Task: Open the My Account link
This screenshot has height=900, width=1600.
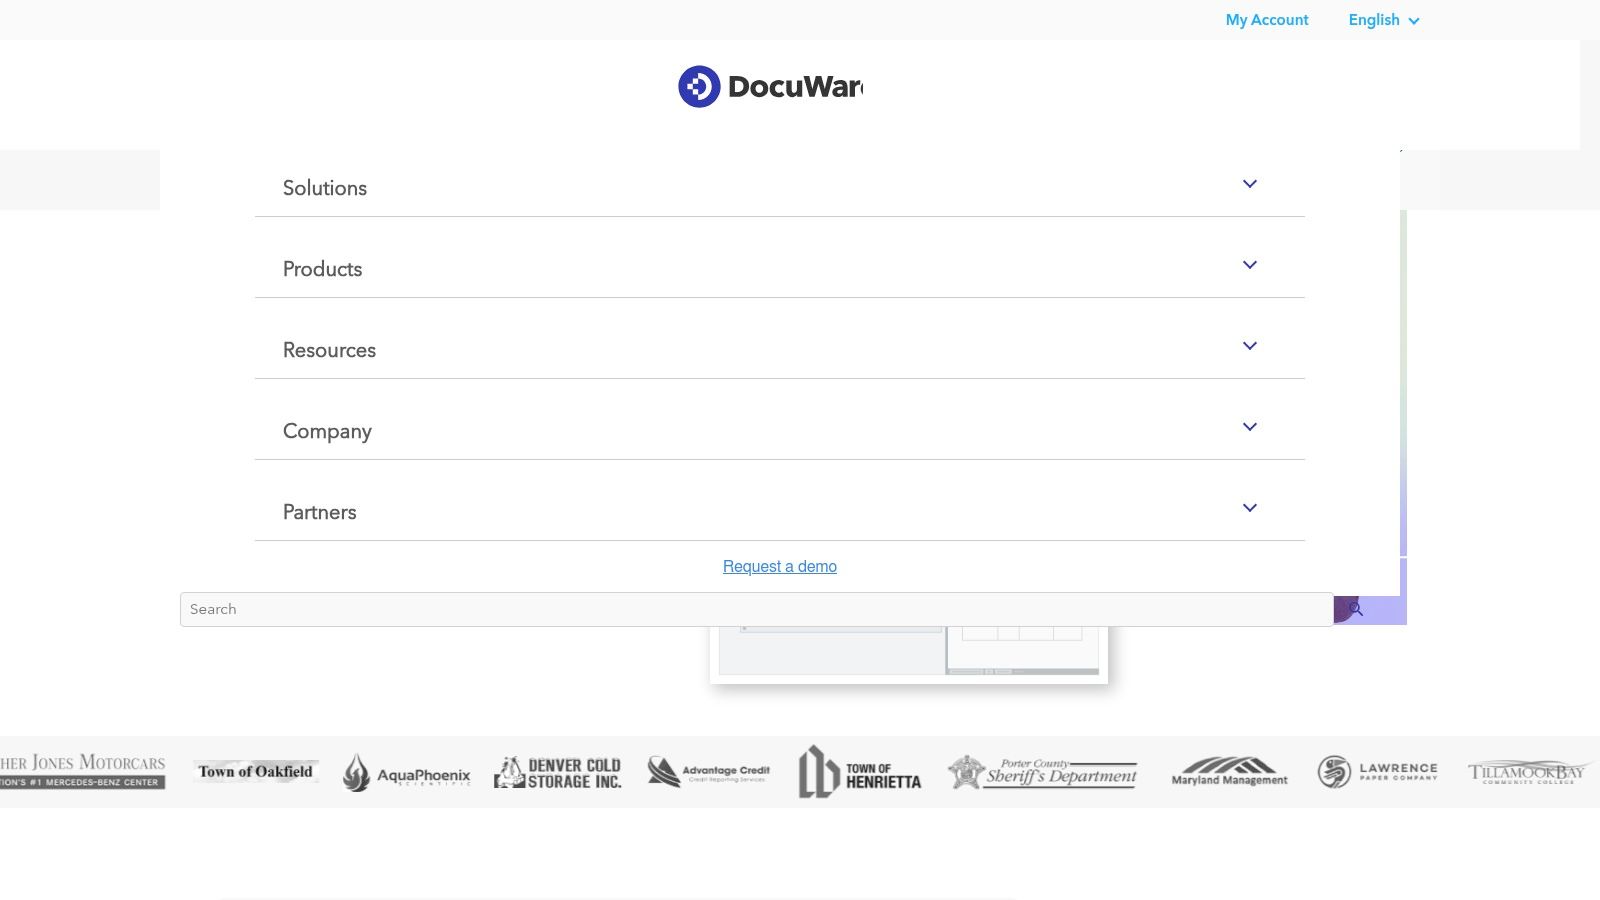Action: click(1267, 20)
